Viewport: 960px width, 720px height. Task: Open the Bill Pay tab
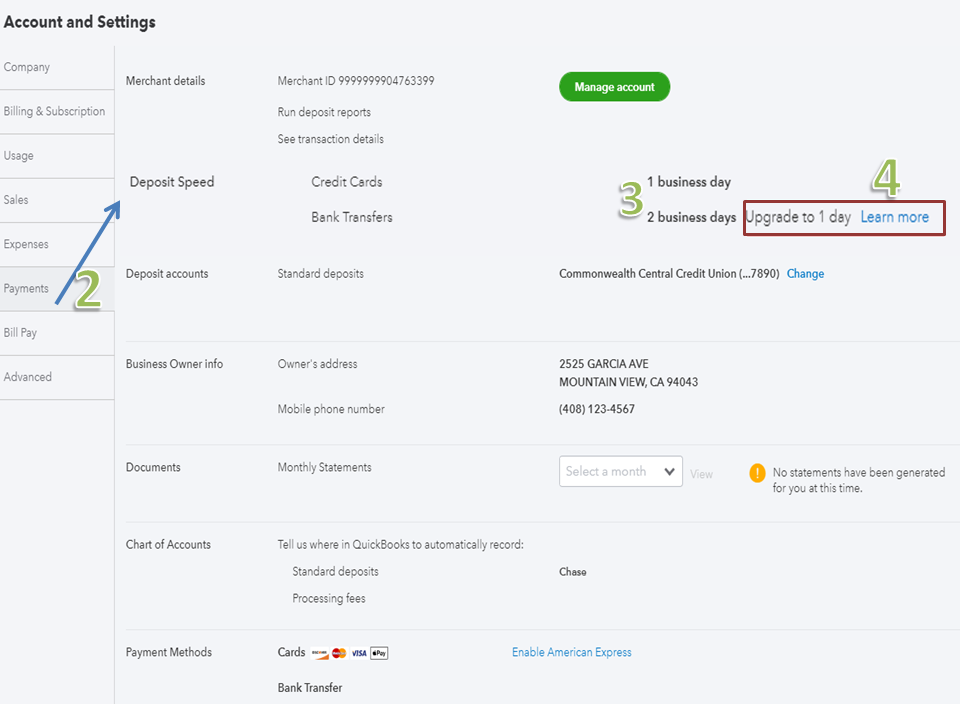pyautogui.click(x=21, y=333)
